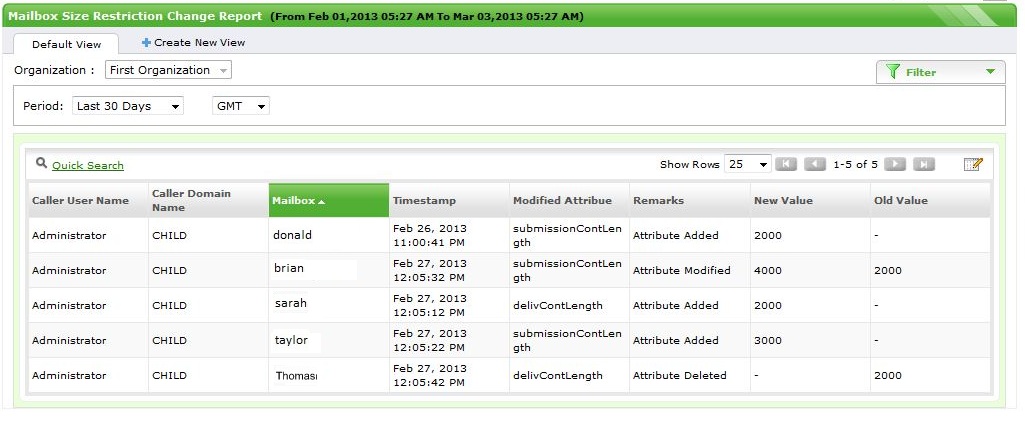Open the Organization dropdown
Screen dimensions: 1025x429
point(168,70)
